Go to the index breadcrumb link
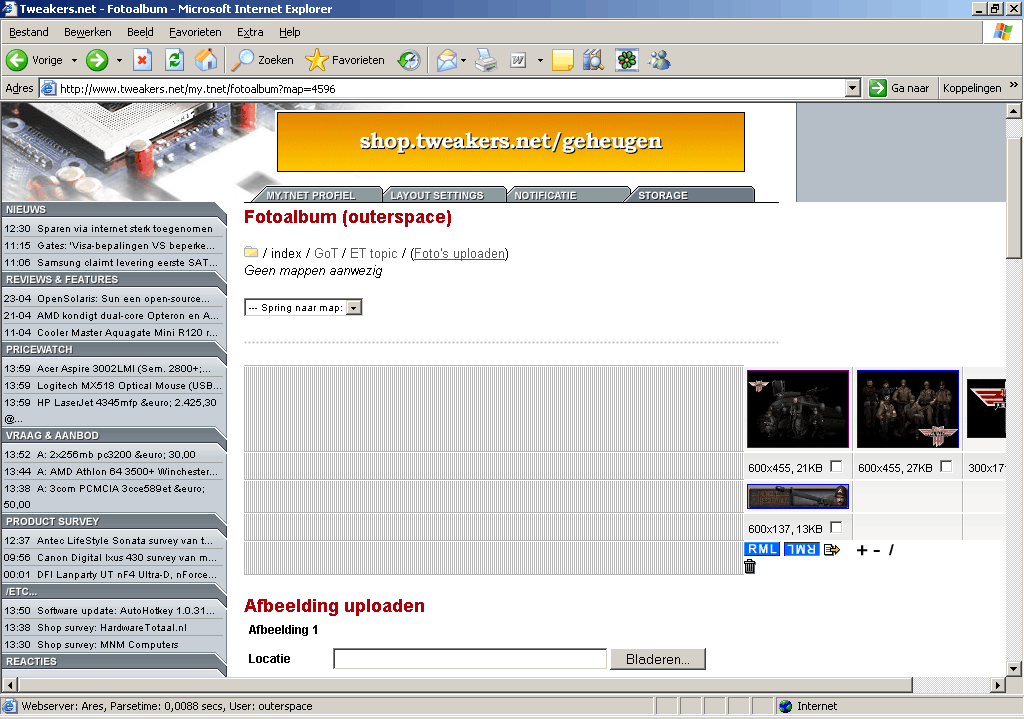 (286, 253)
